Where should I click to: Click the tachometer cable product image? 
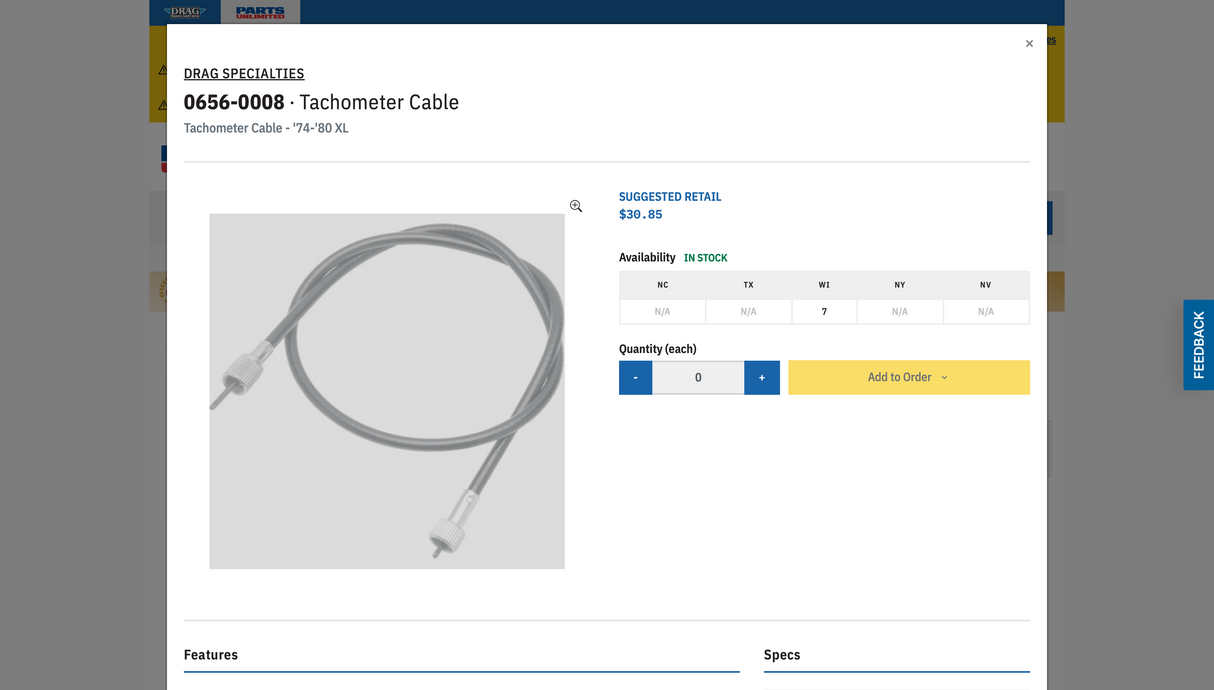click(x=387, y=391)
